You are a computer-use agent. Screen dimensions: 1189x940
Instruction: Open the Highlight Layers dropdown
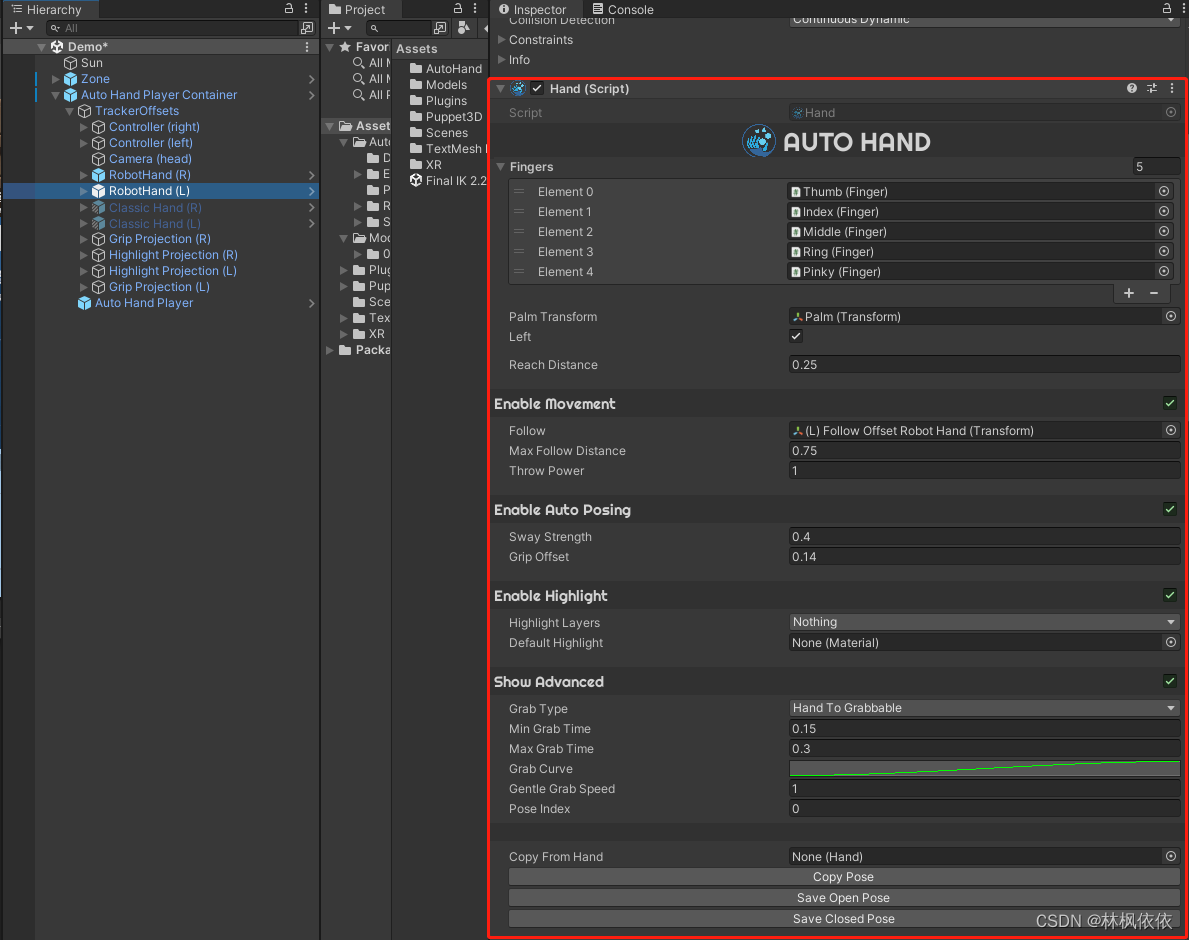coord(984,621)
